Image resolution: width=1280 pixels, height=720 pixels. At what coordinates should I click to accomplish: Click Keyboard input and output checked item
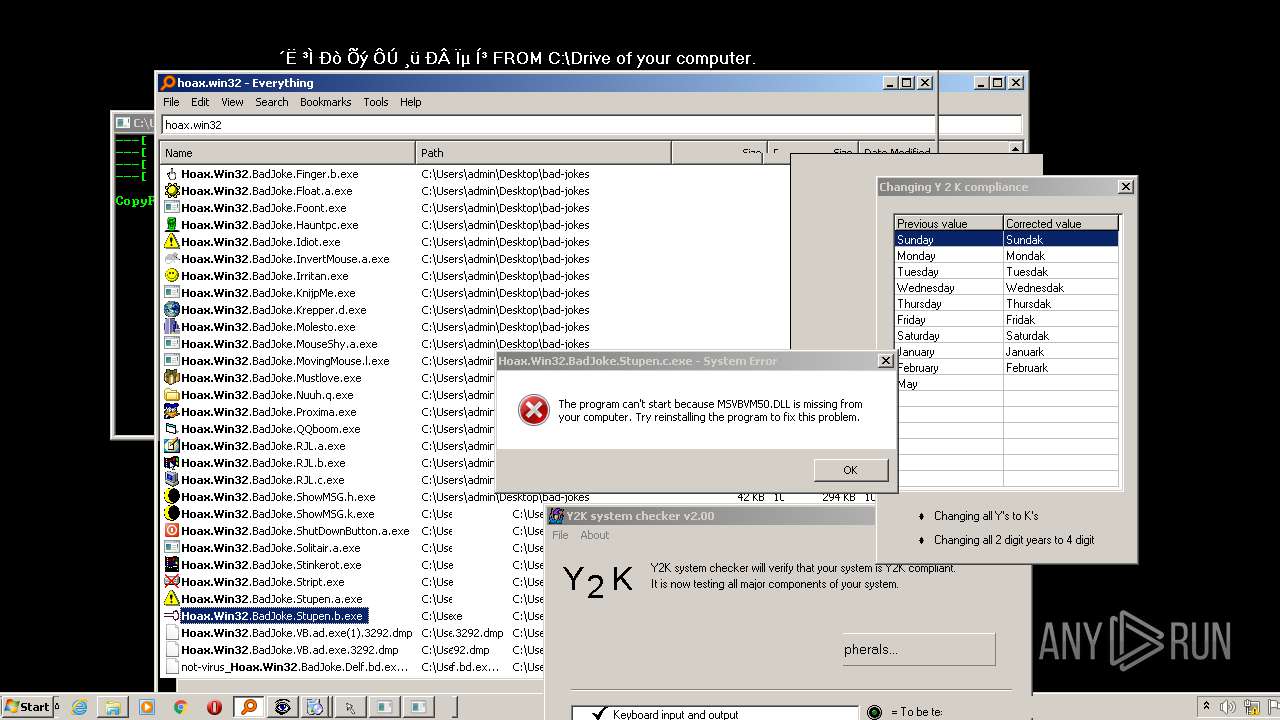coord(675,714)
